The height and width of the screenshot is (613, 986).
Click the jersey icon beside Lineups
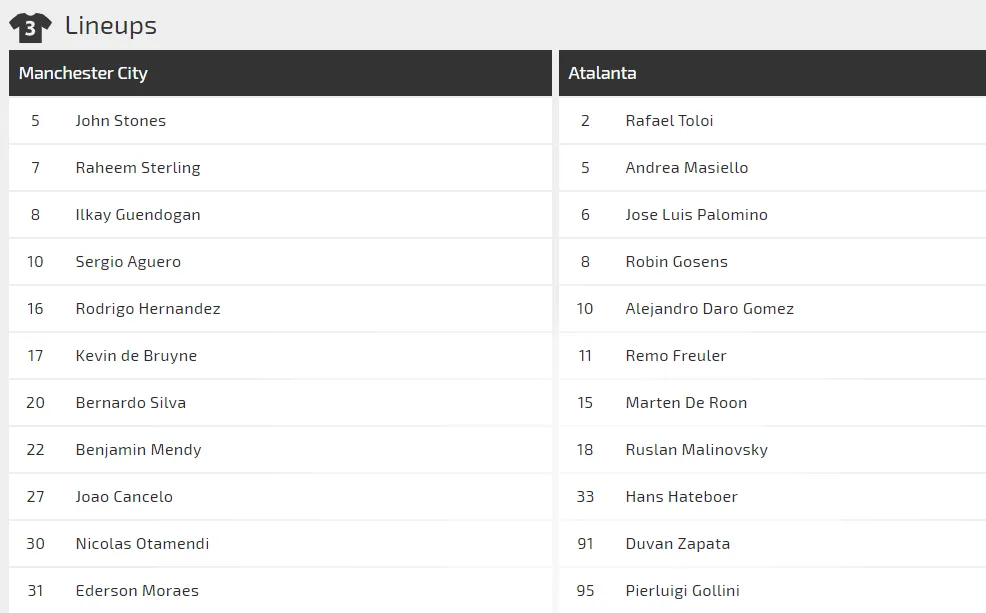[x=30, y=27]
